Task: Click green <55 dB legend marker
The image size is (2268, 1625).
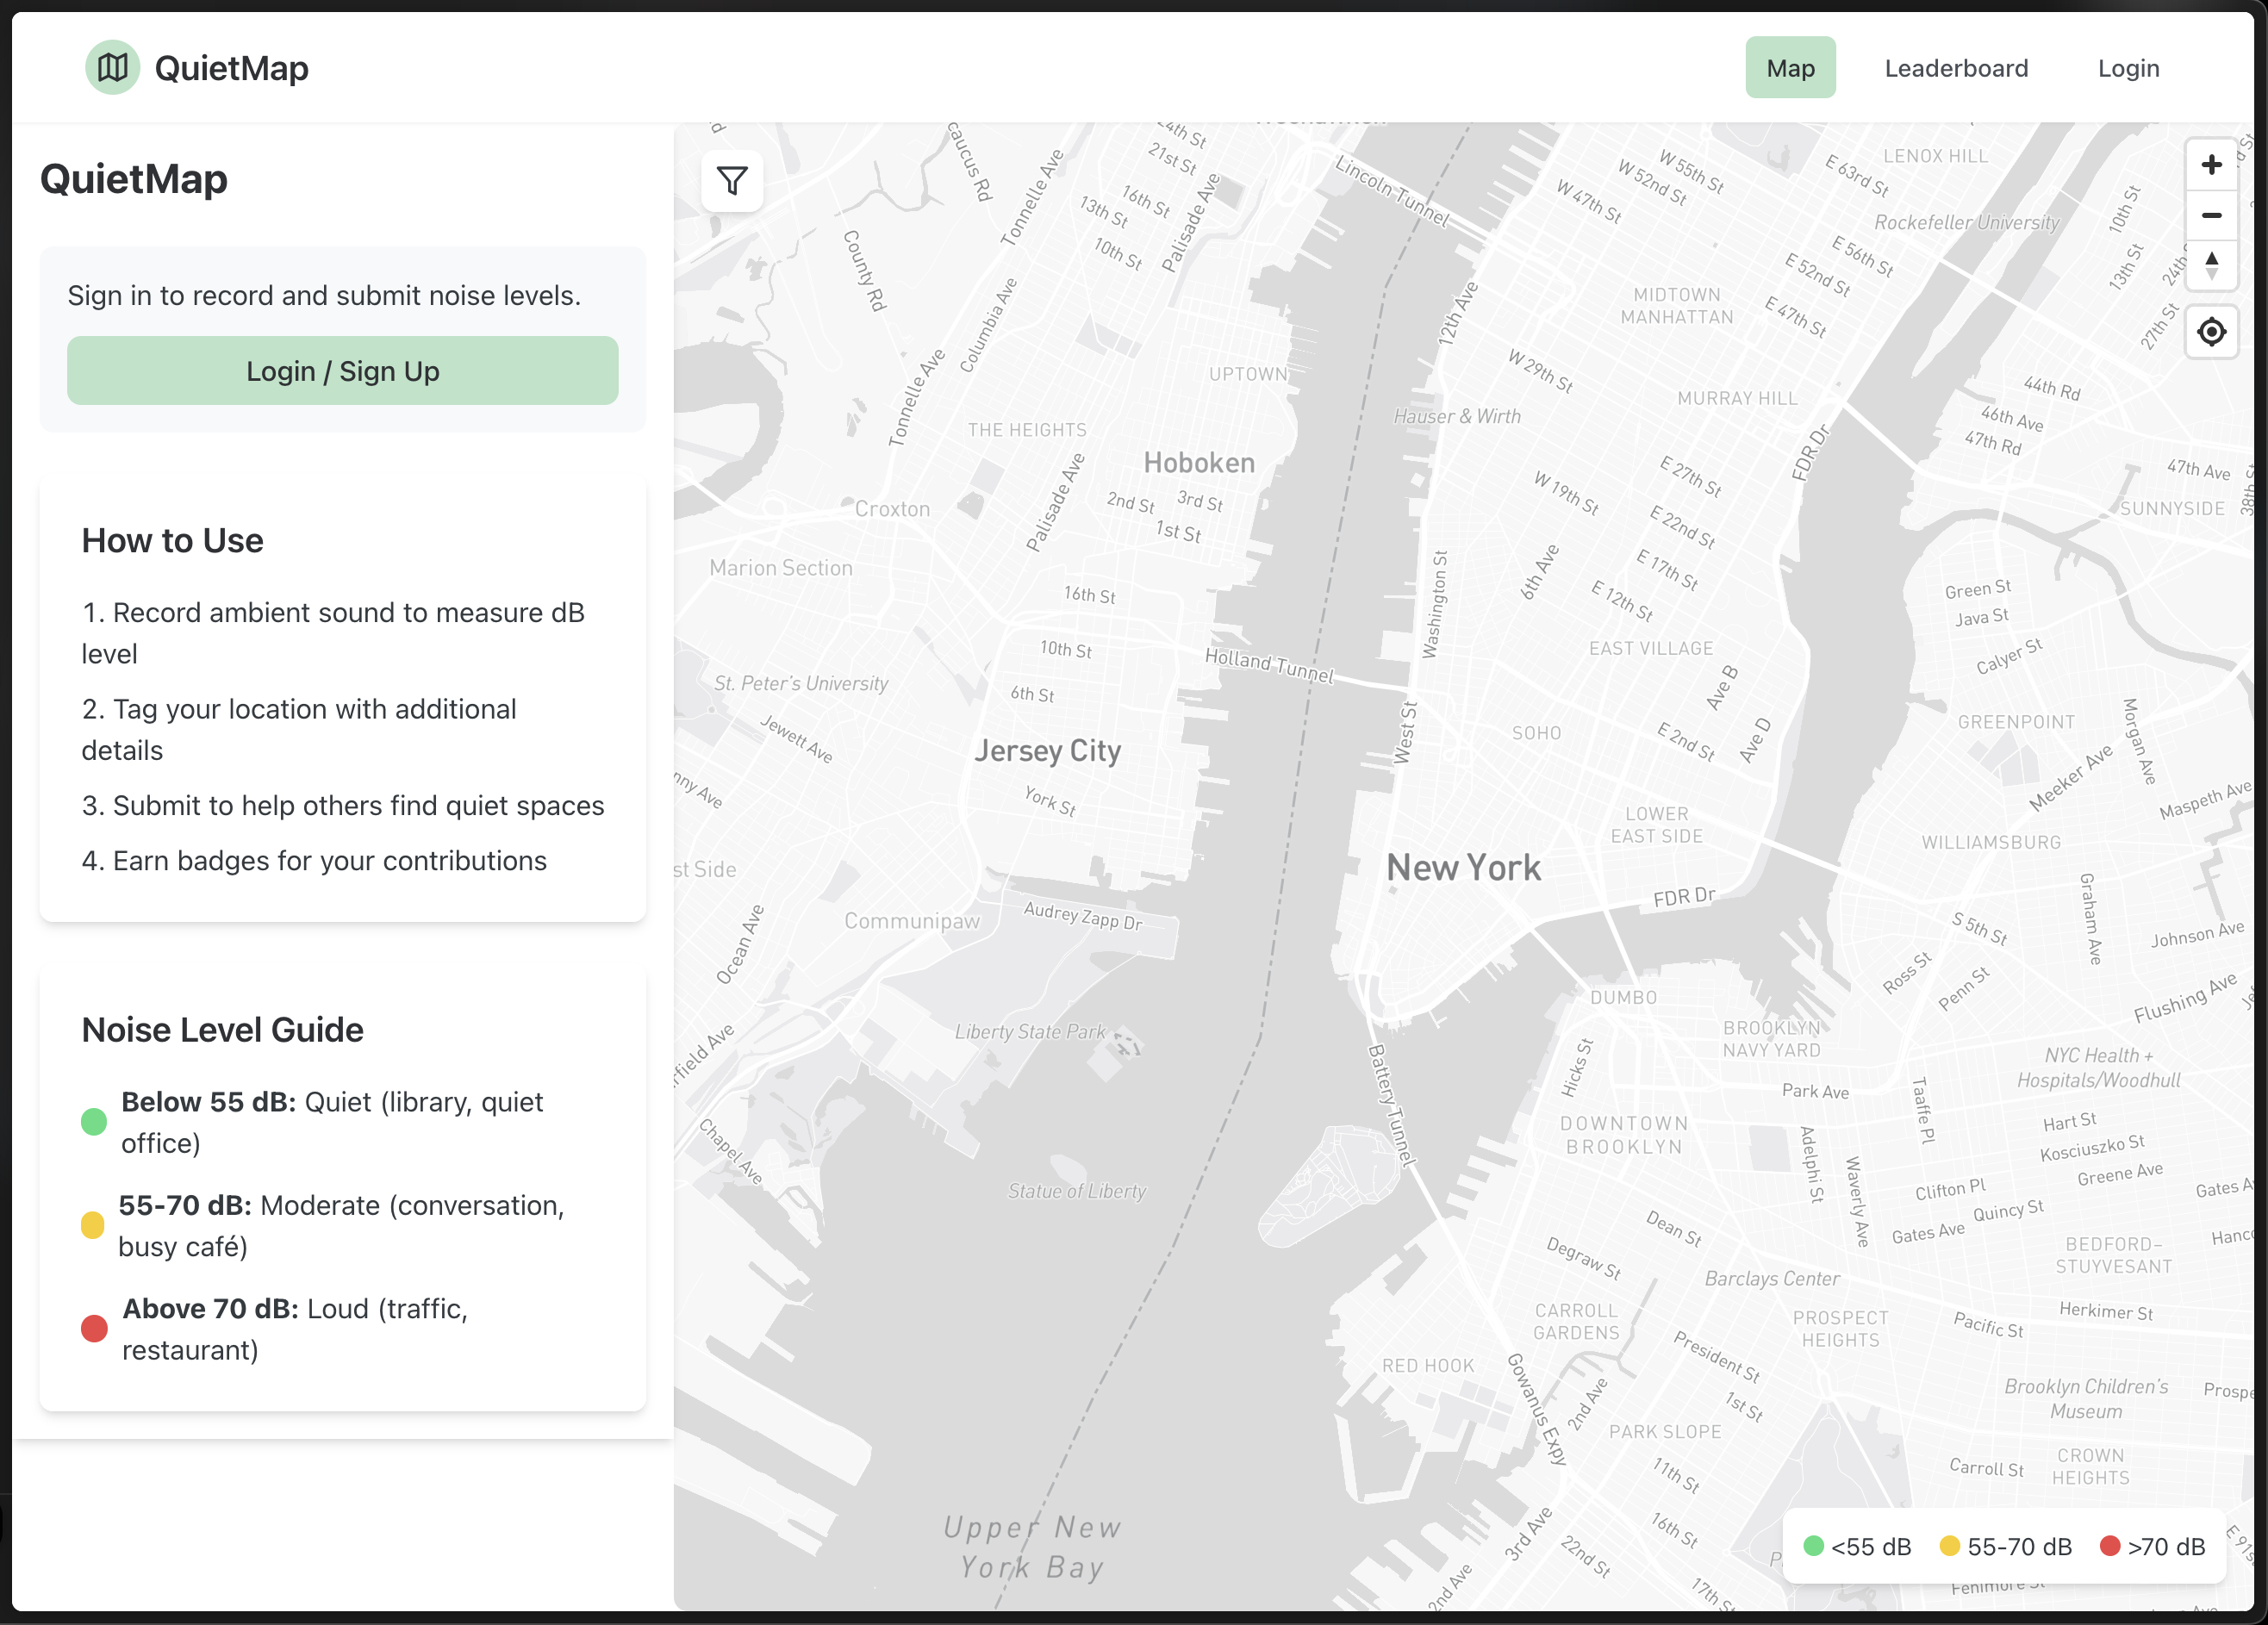Action: tap(1813, 1546)
